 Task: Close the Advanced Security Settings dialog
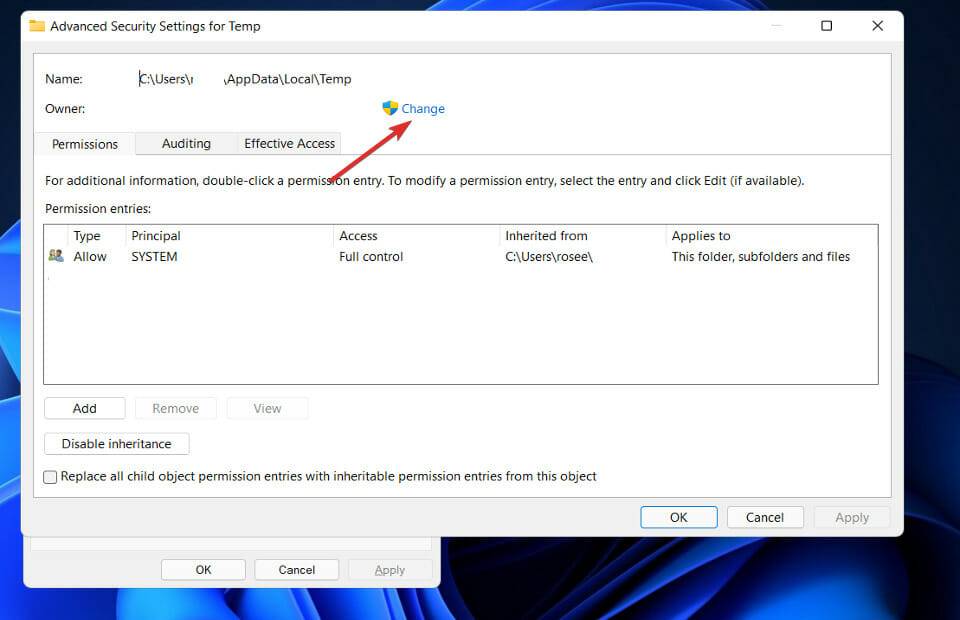click(877, 26)
